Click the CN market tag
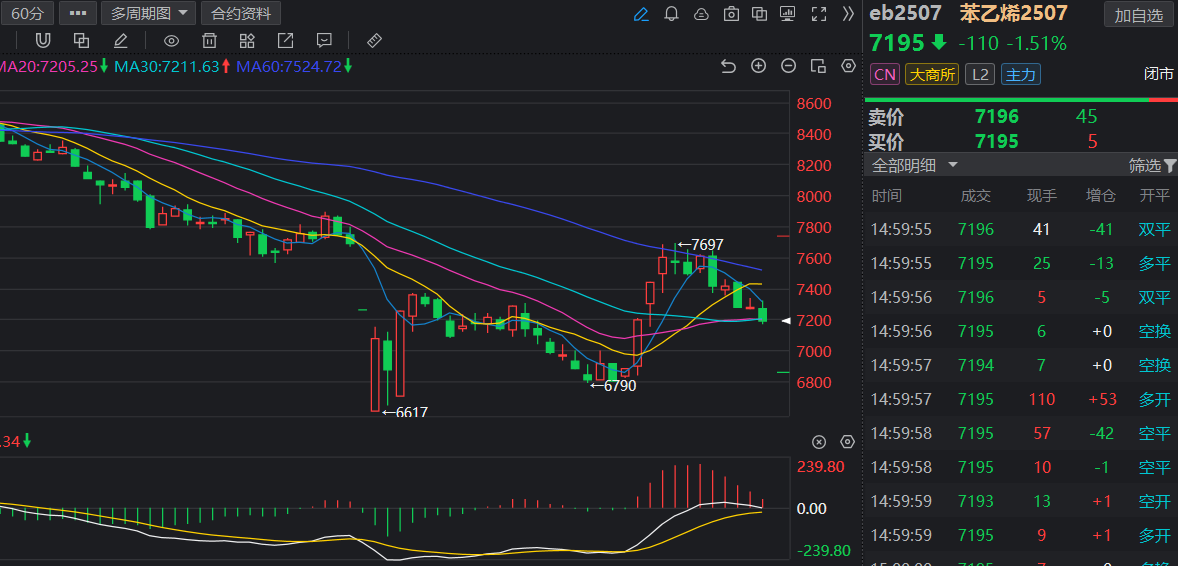This screenshot has width=1178, height=566. (885, 74)
